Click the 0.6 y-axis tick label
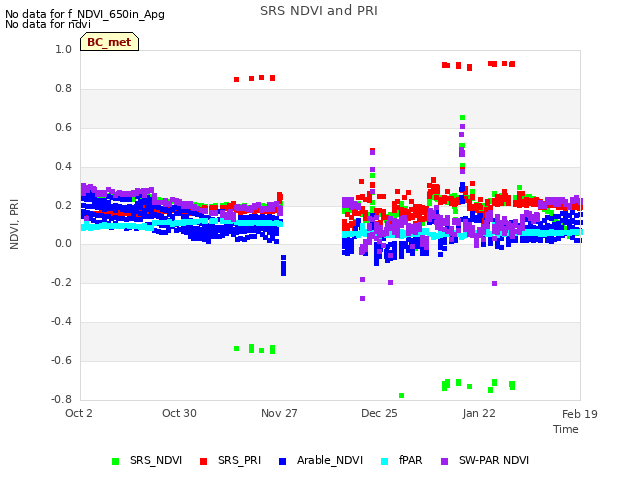Image resolution: width=640 pixels, height=480 pixels. click(63, 127)
